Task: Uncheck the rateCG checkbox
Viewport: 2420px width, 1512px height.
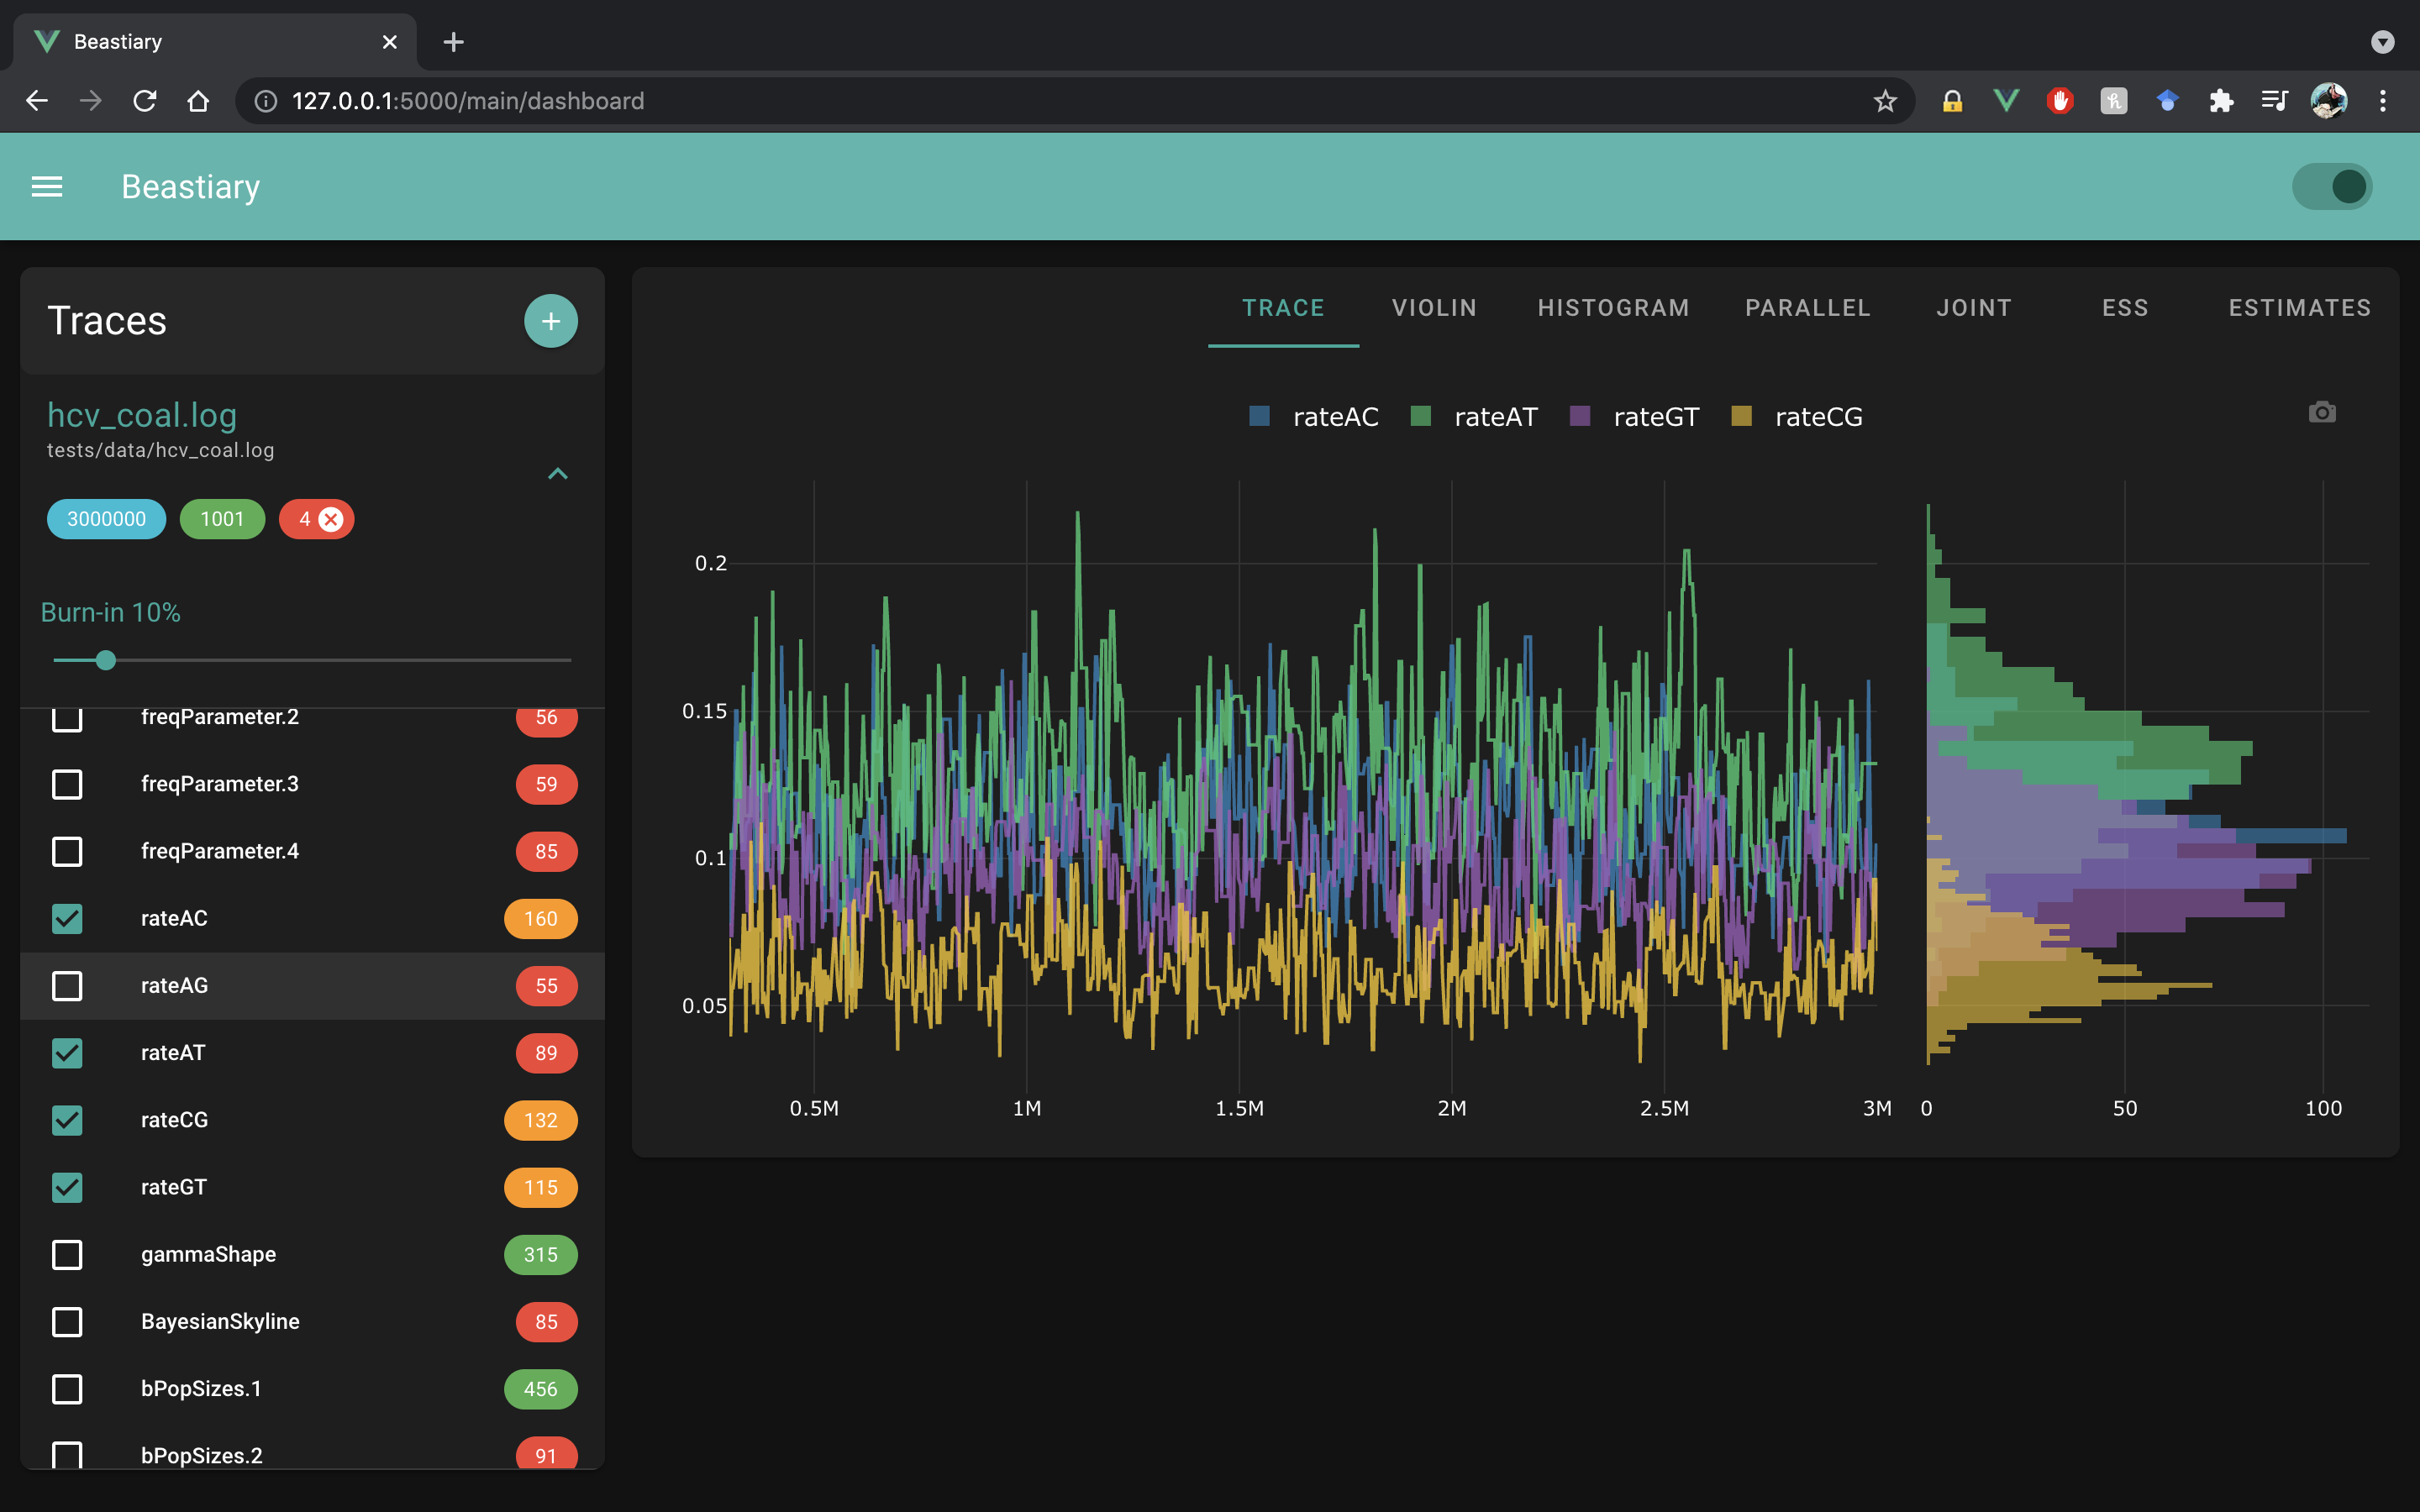Action: pyautogui.click(x=67, y=1120)
